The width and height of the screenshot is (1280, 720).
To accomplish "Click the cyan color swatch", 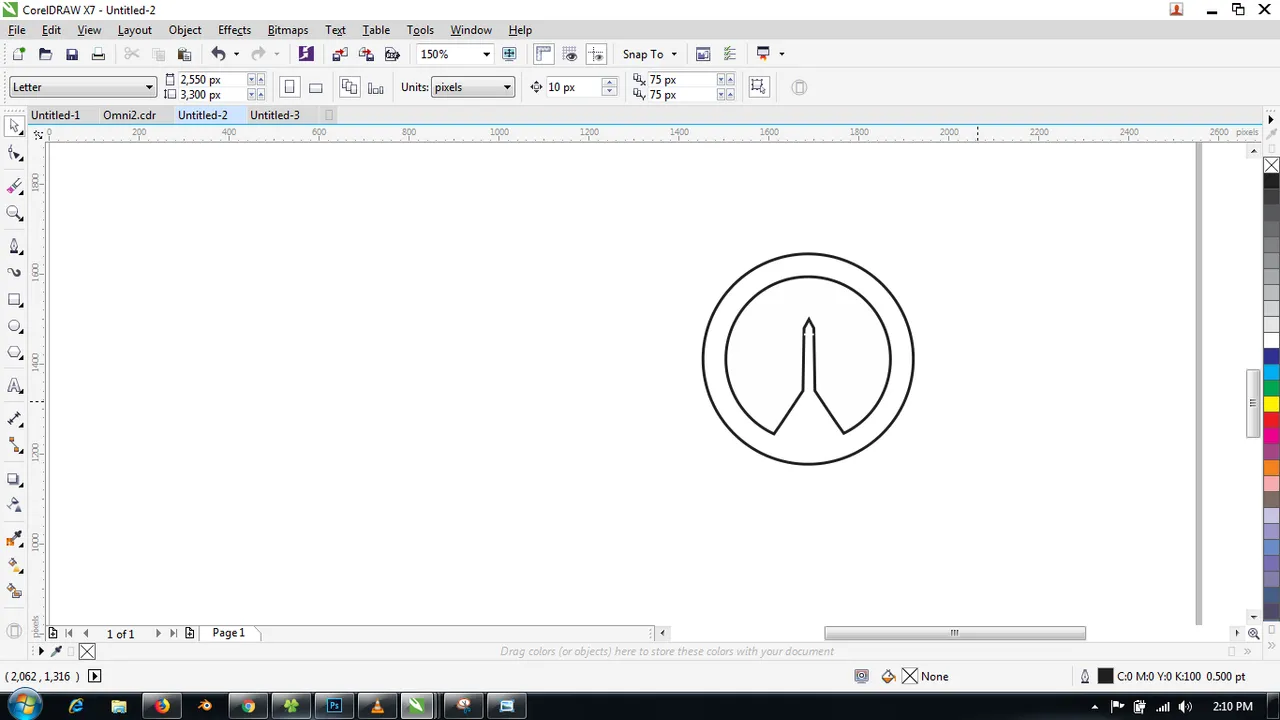I will (1271, 372).
